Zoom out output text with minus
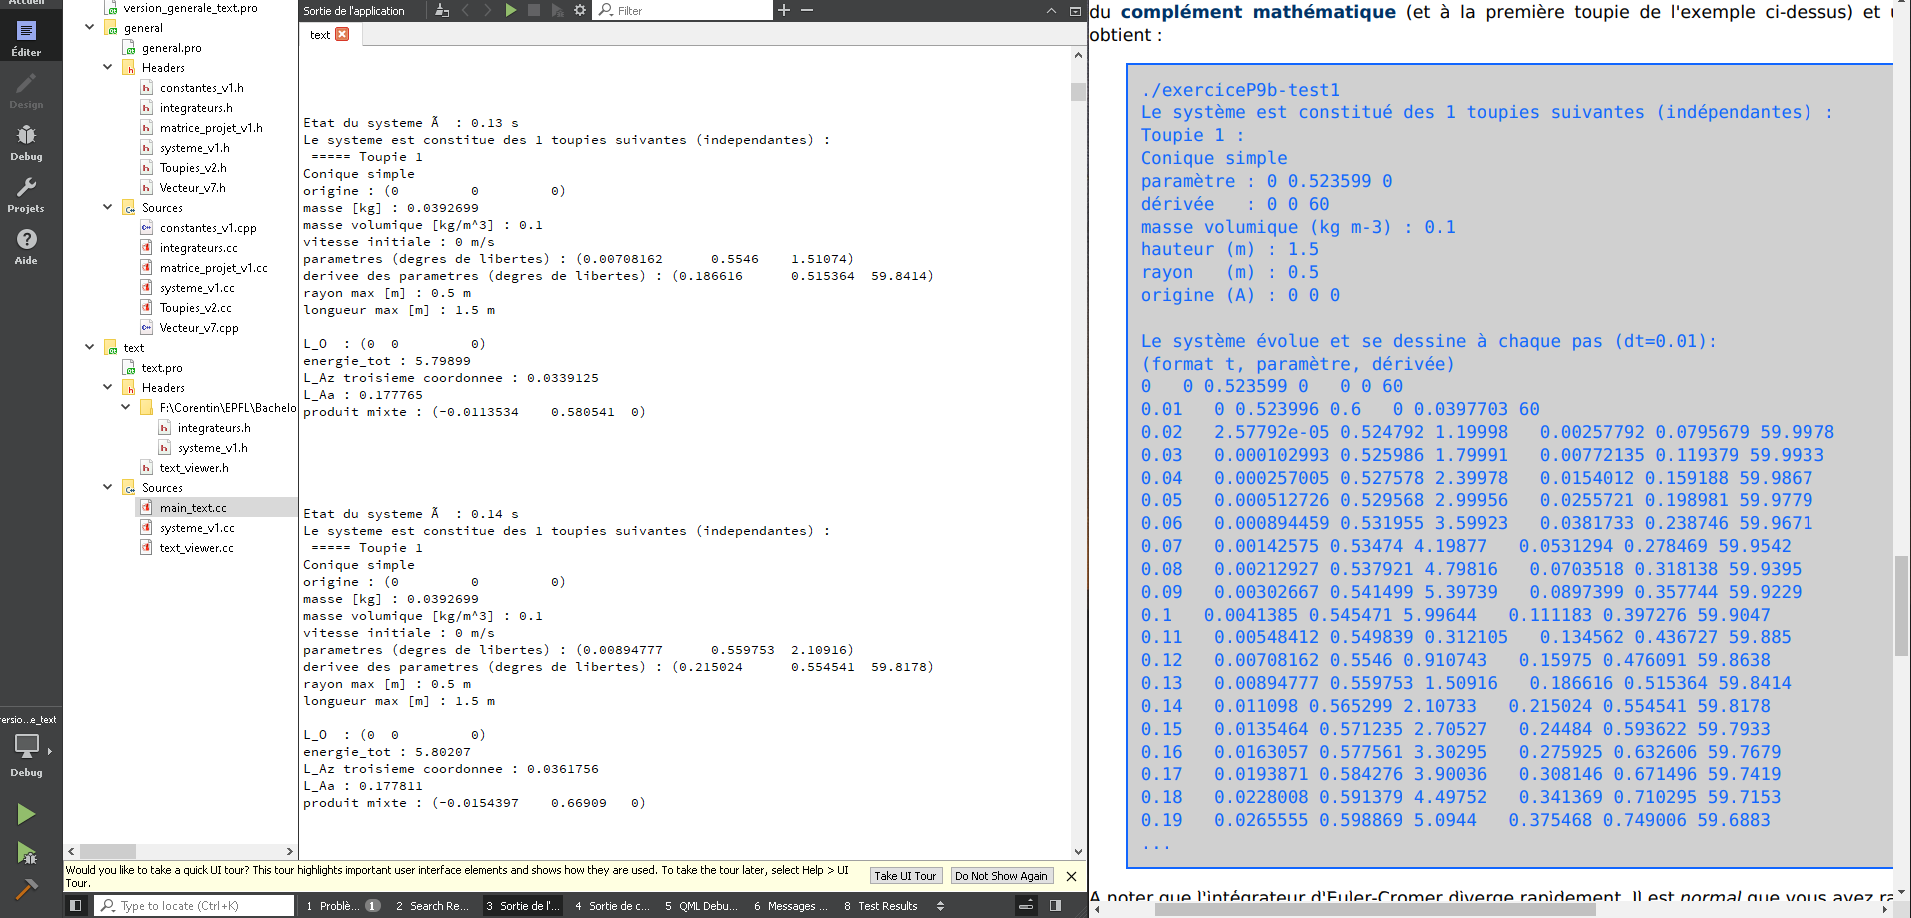 coord(807,10)
